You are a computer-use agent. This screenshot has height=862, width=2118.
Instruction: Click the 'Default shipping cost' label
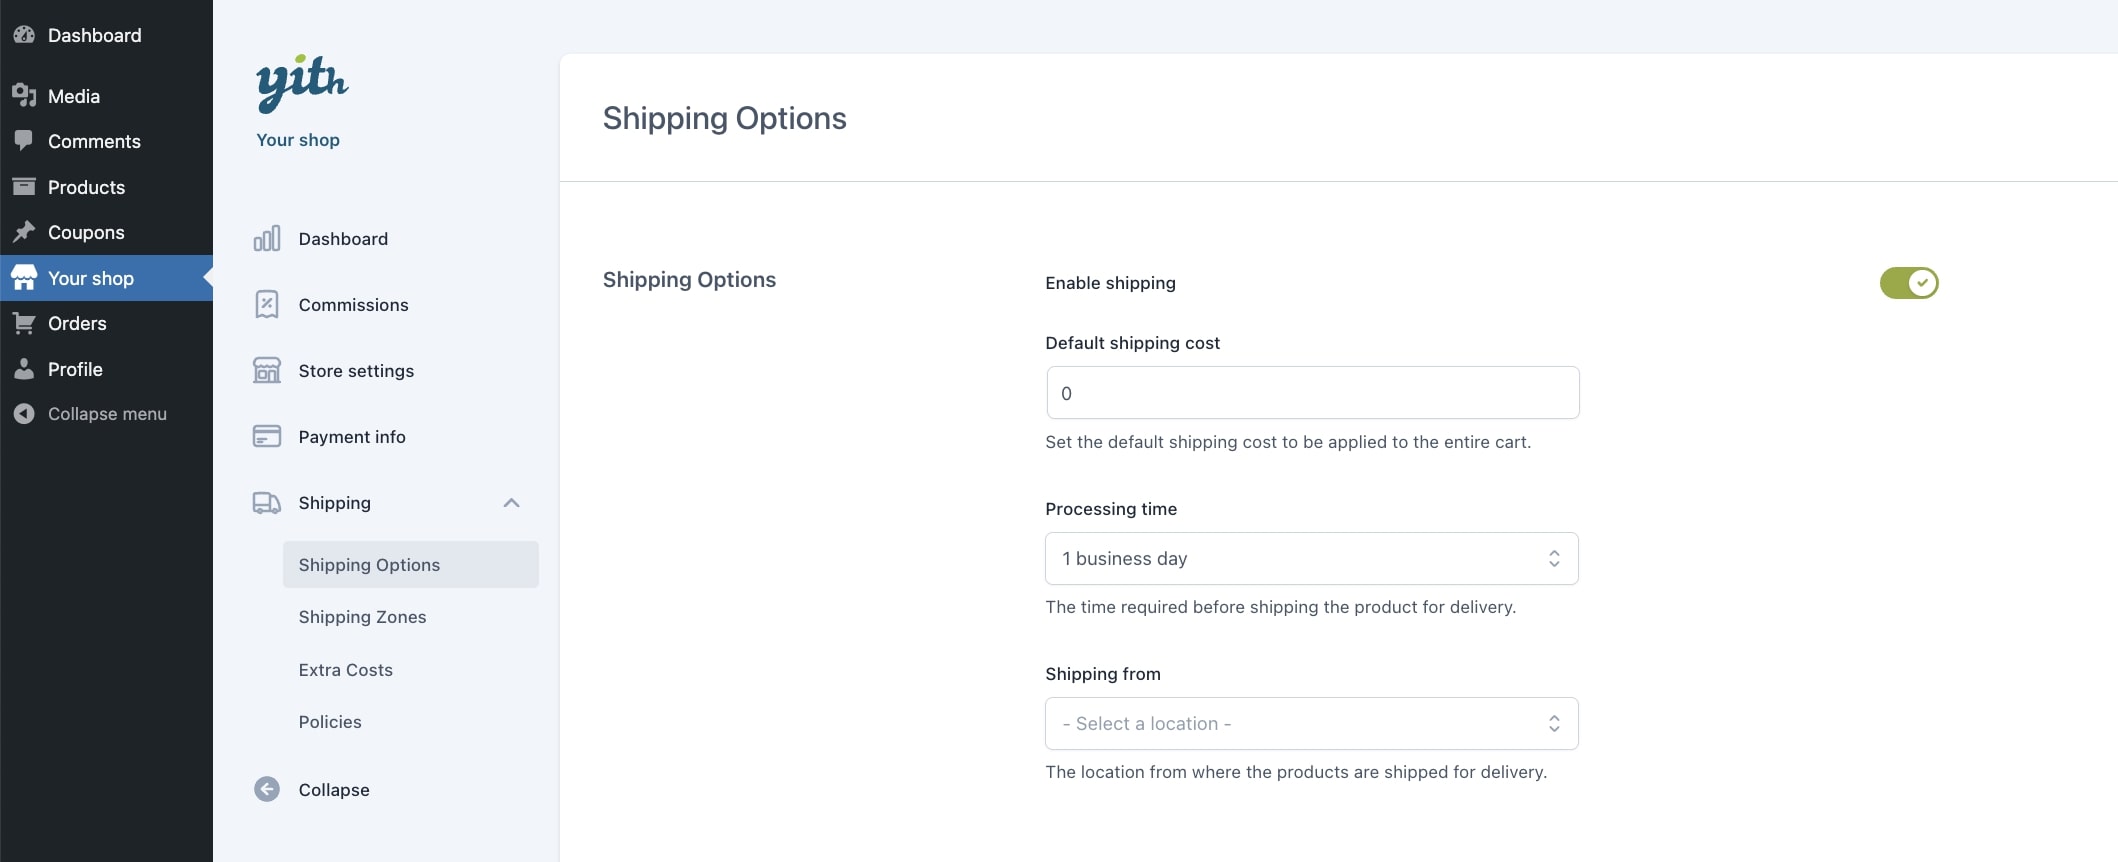tap(1132, 343)
